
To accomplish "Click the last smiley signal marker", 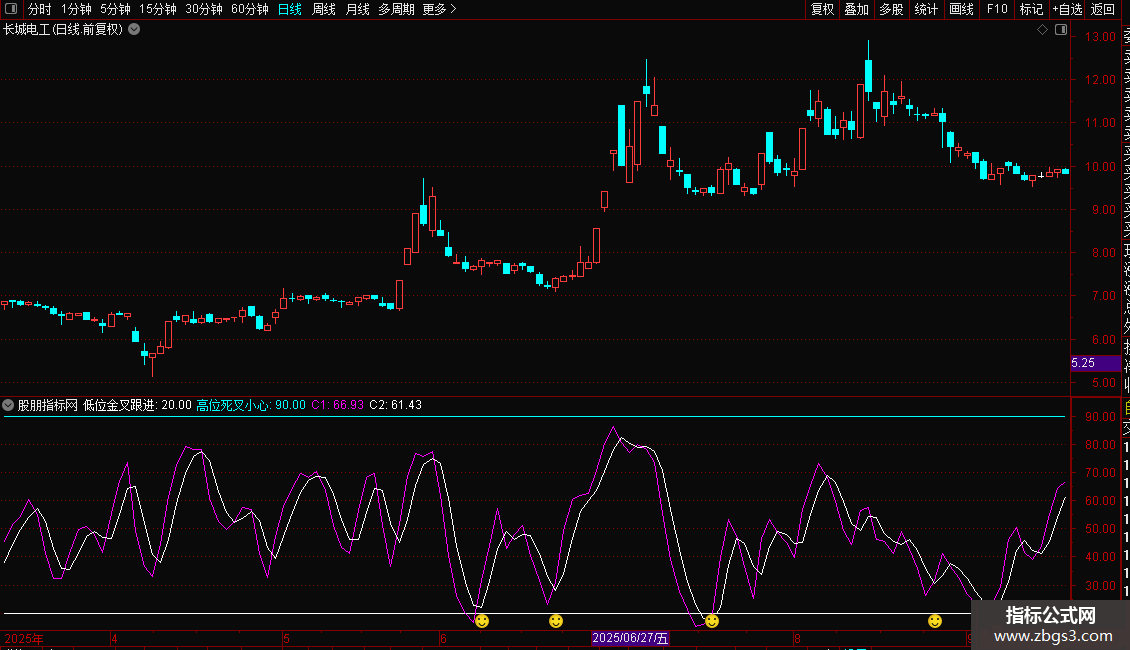I will pos(935,621).
